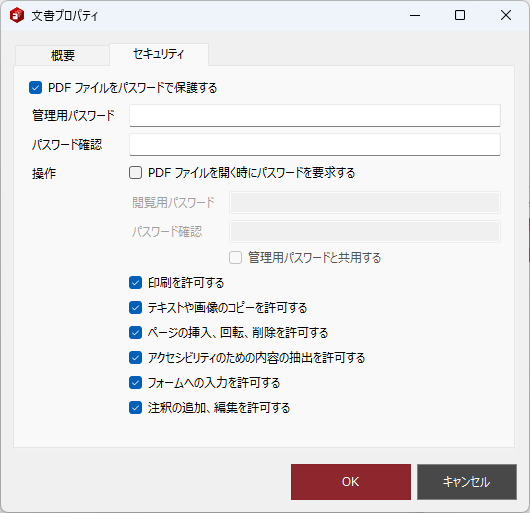Select the セキュリティ tab
The height and width of the screenshot is (513, 530).
[x=159, y=54]
